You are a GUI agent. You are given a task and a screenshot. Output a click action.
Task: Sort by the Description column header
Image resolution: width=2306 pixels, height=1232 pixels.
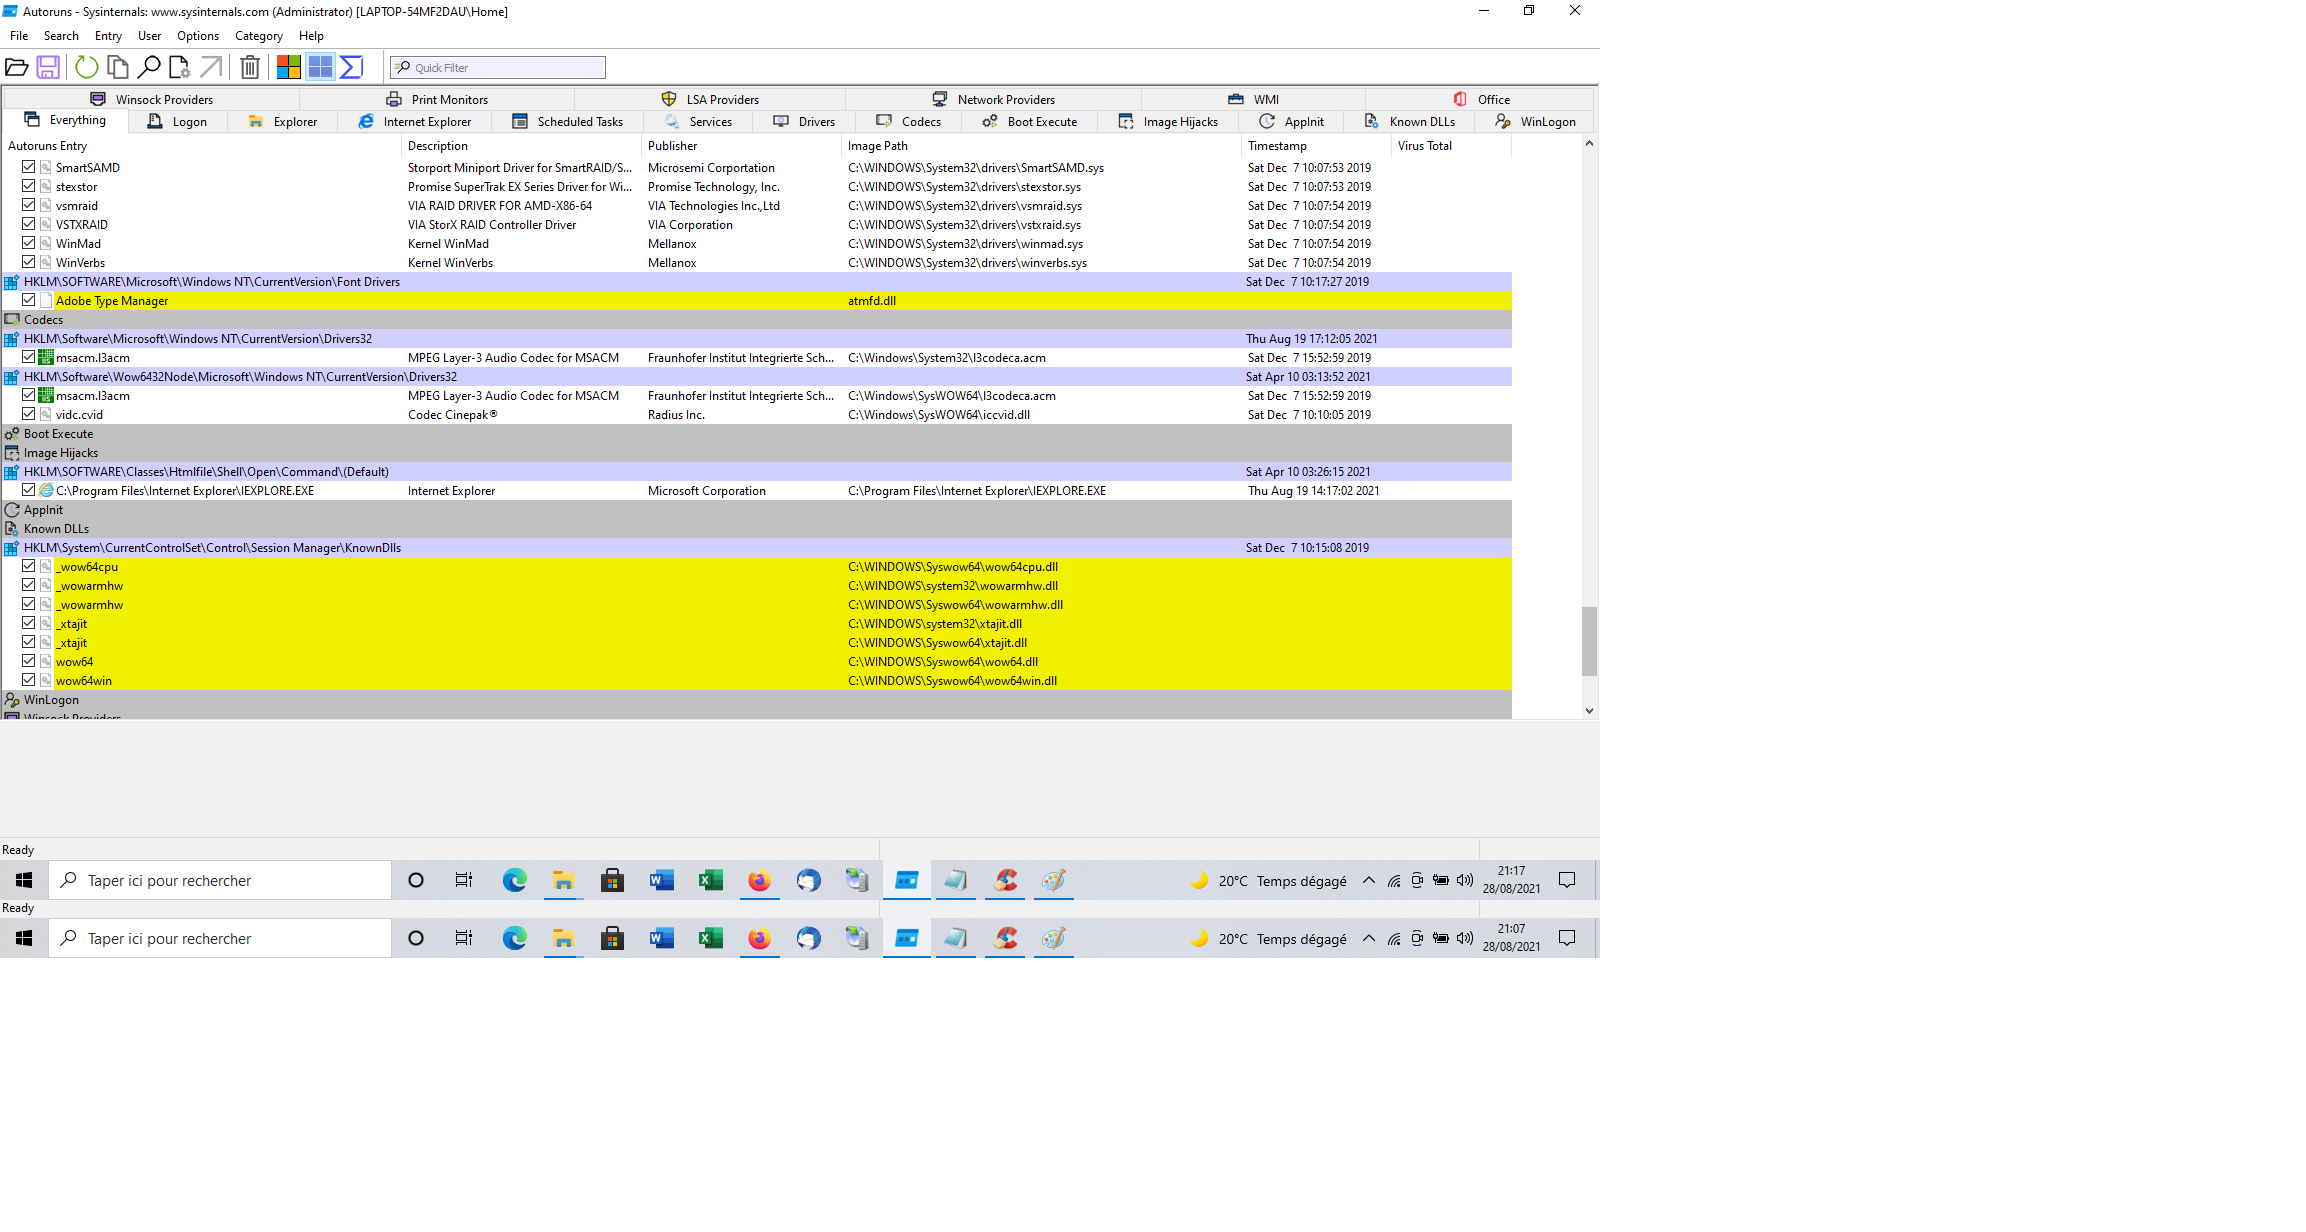522,146
